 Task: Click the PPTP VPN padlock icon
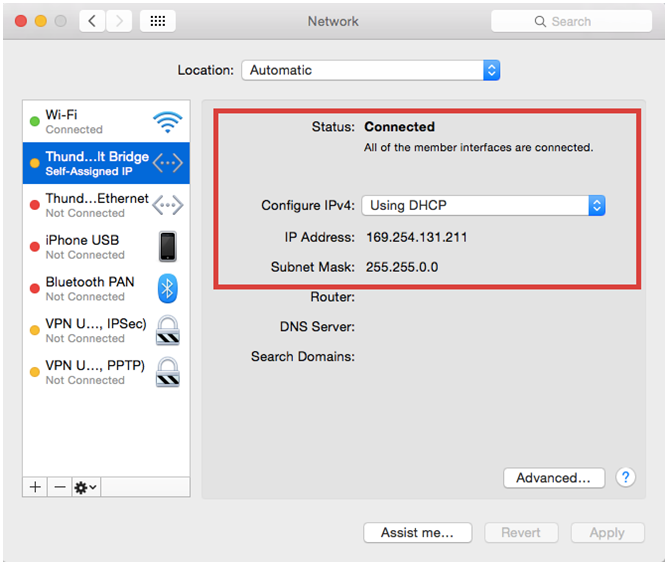click(168, 372)
